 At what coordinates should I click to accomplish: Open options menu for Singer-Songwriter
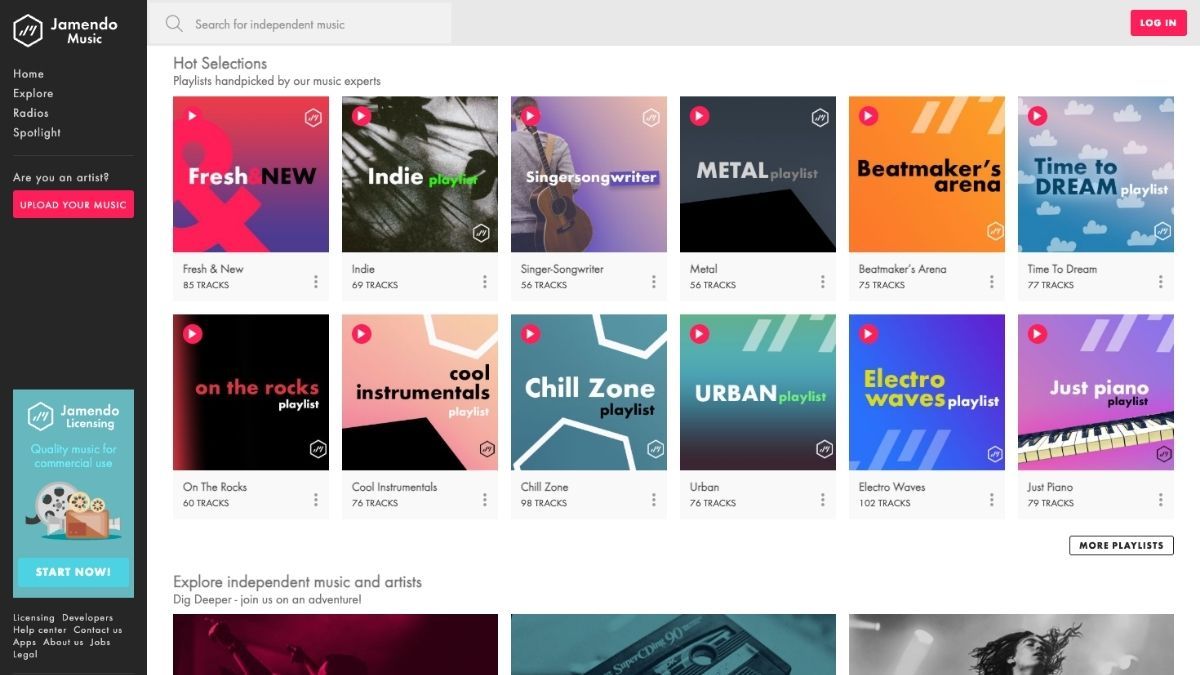pyautogui.click(x=654, y=282)
